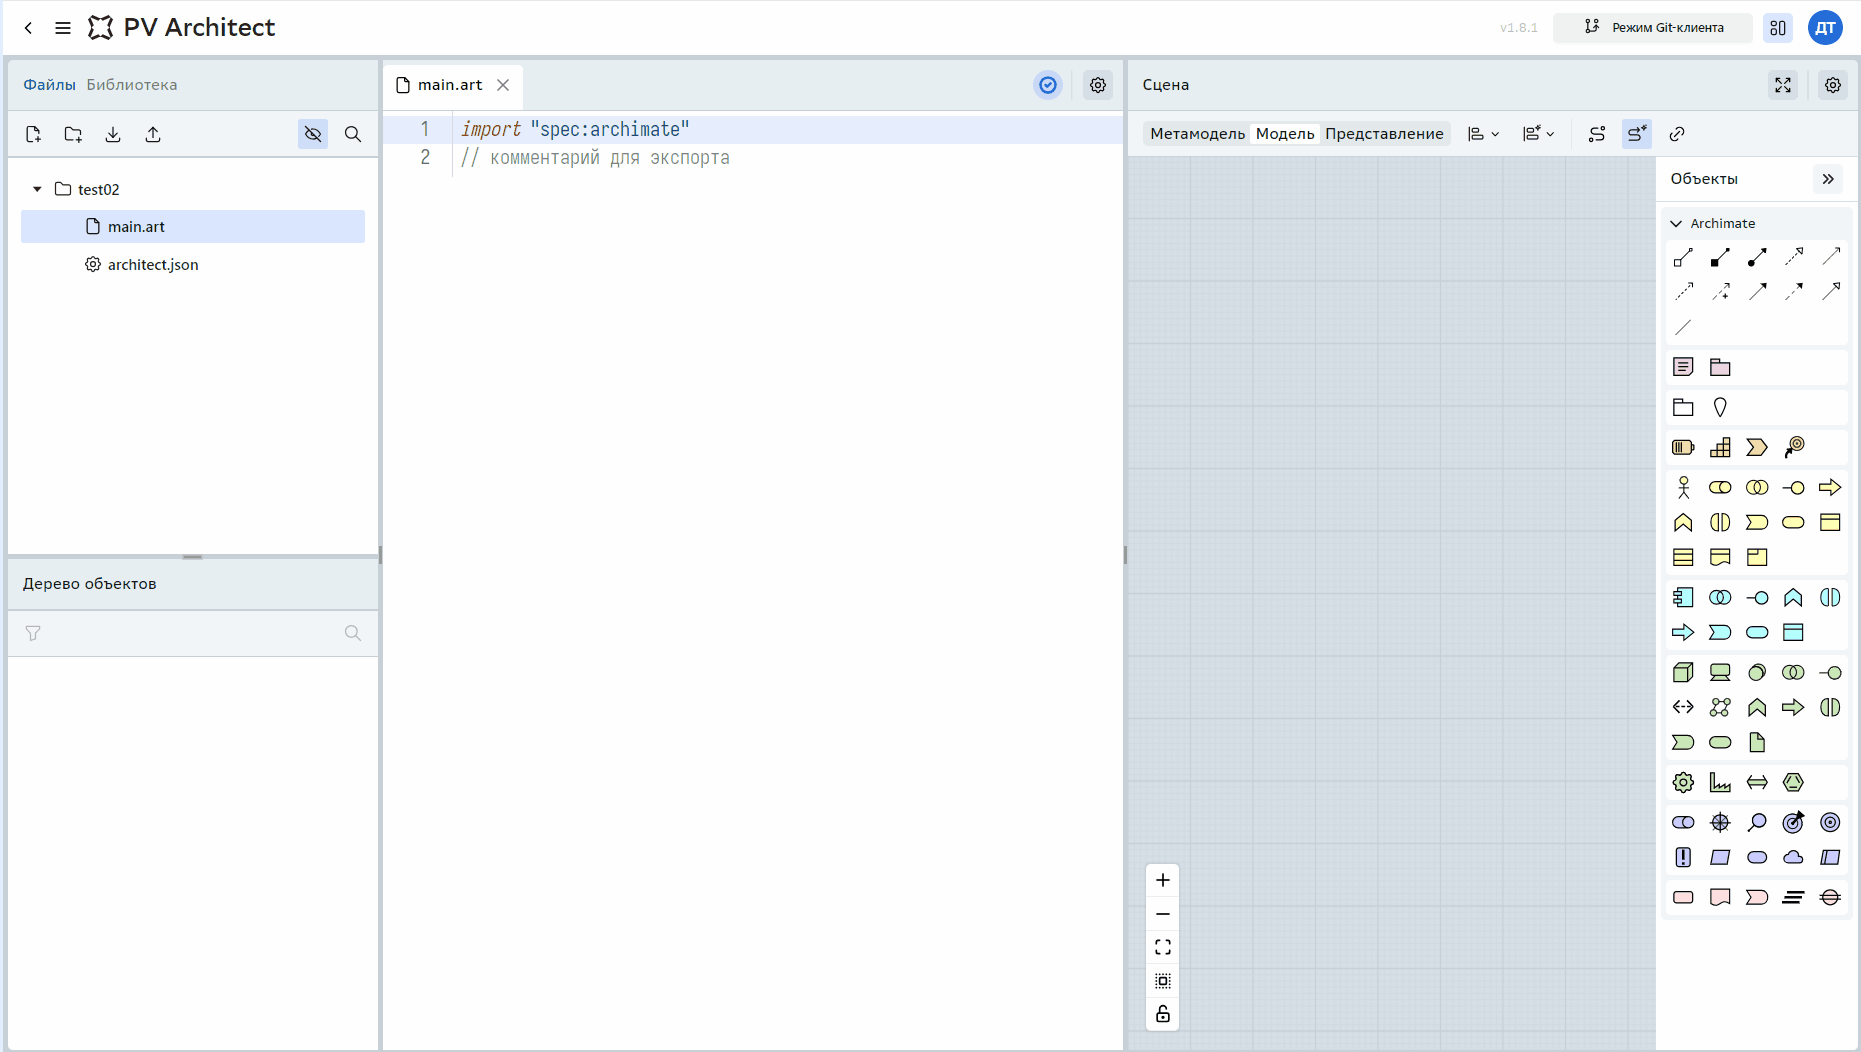This screenshot has height=1052, width=1861.
Task: Click line 1 import statement in editor
Action: pyautogui.click(x=575, y=129)
